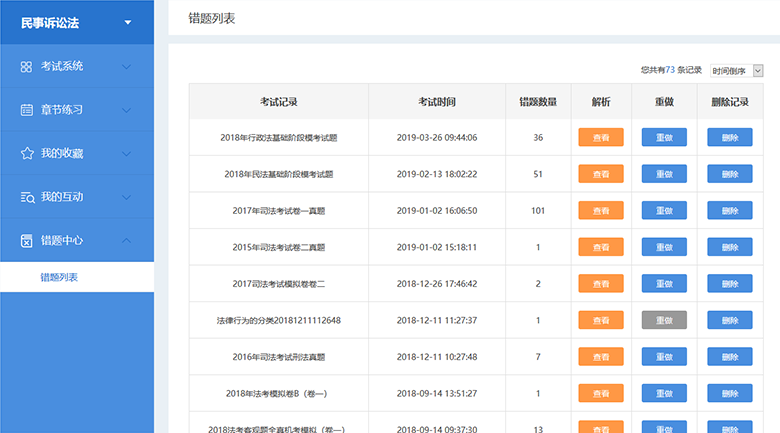Select 错题列表 submenu item
The width and height of the screenshot is (780, 433).
click(x=59, y=277)
